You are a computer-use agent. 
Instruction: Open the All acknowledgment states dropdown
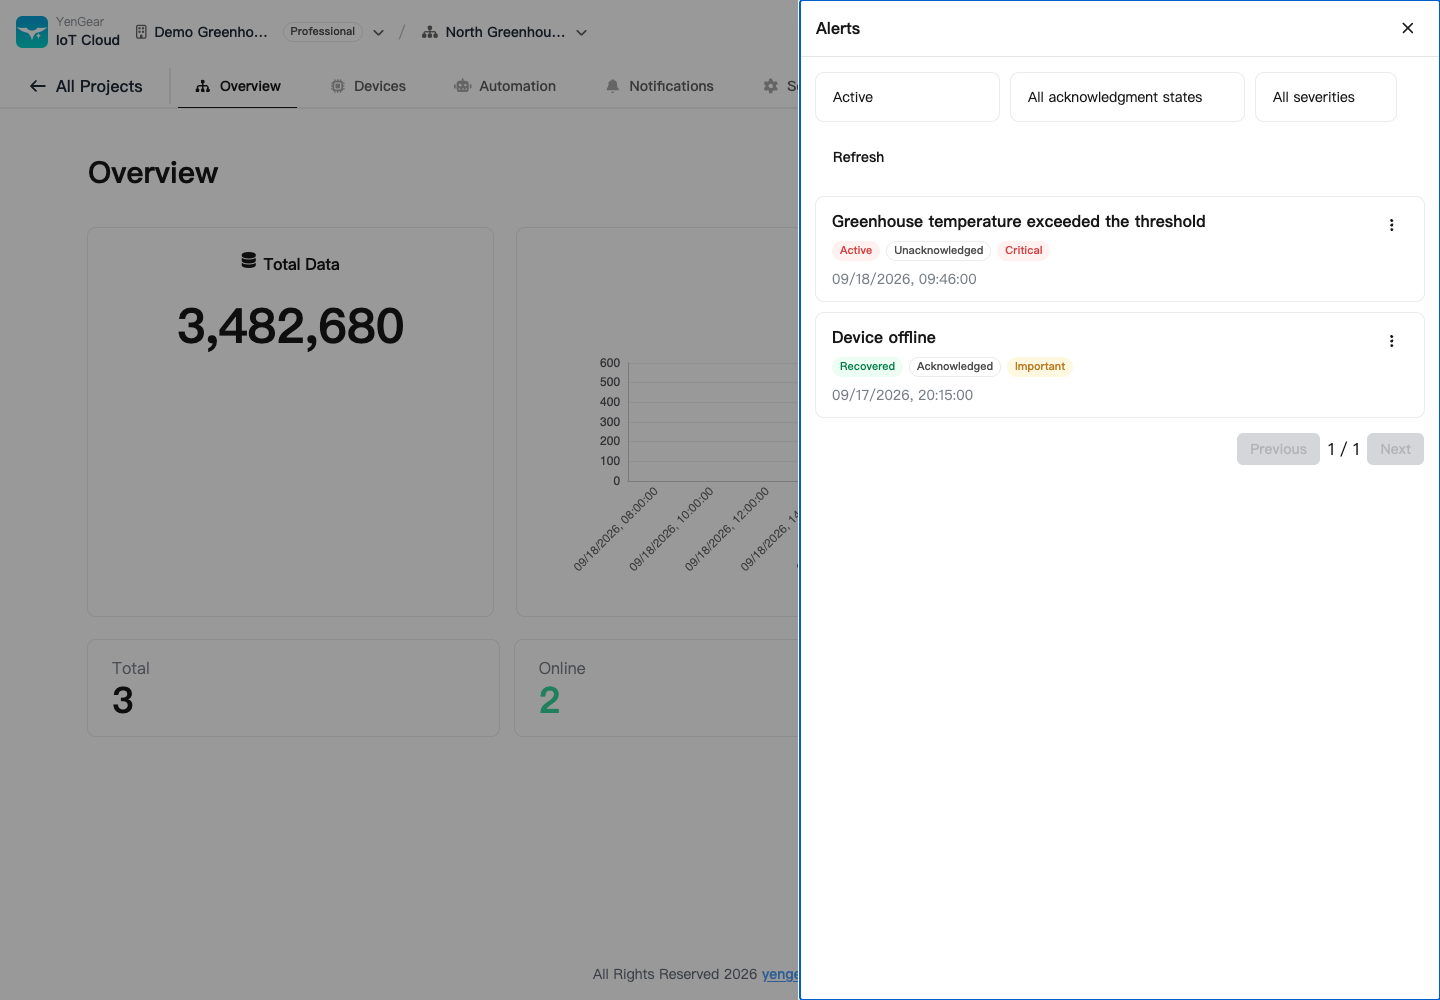(1127, 97)
